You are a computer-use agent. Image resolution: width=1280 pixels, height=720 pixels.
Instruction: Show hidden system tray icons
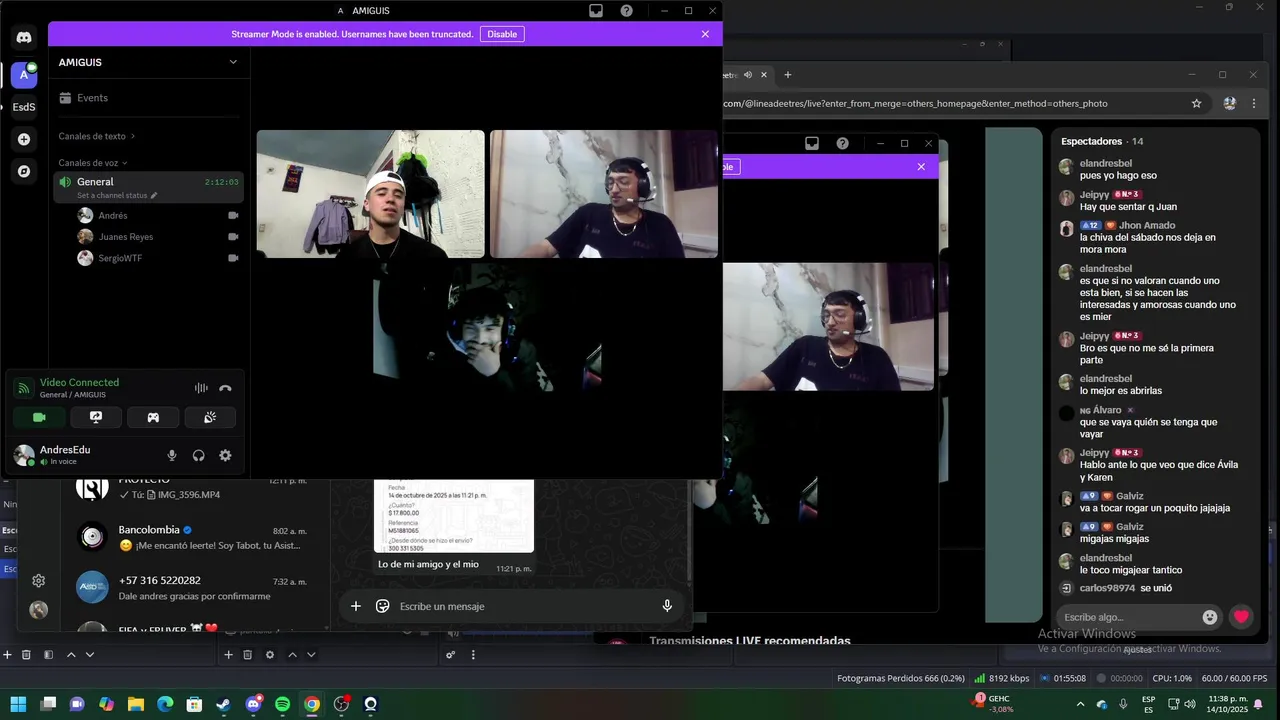click(x=1080, y=704)
